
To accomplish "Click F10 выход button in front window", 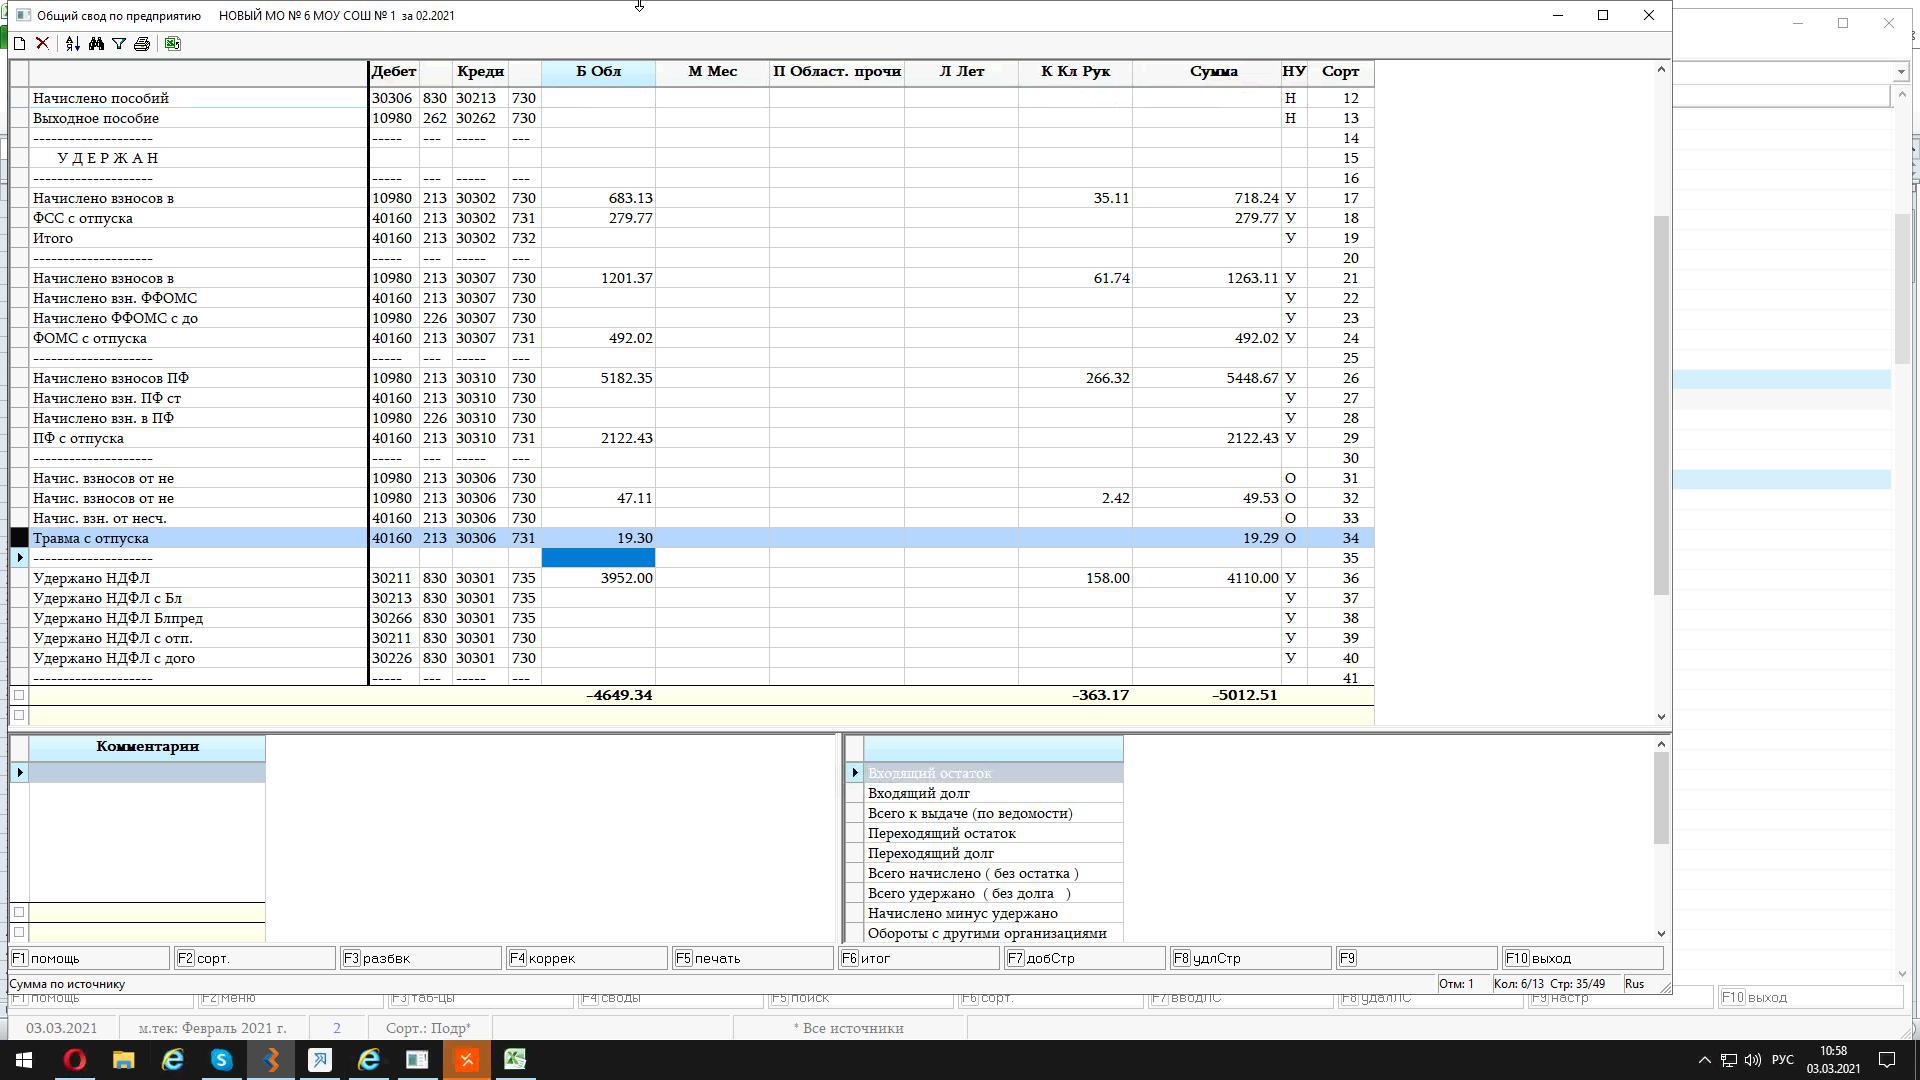I will pyautogui.click(x=1583, y=958).
